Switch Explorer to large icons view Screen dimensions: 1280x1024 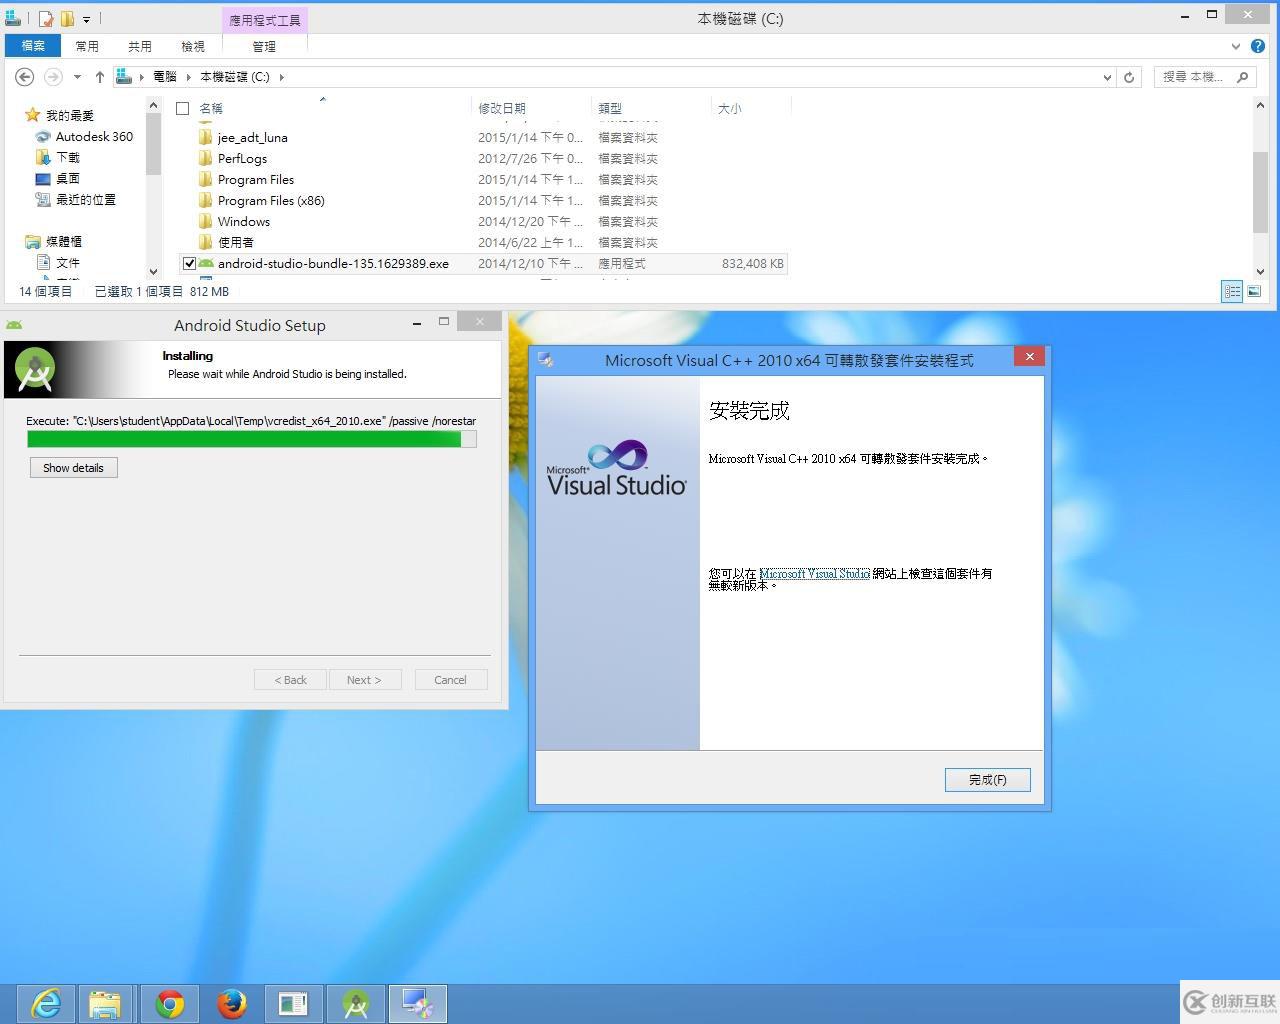(x=1254, y=291)
